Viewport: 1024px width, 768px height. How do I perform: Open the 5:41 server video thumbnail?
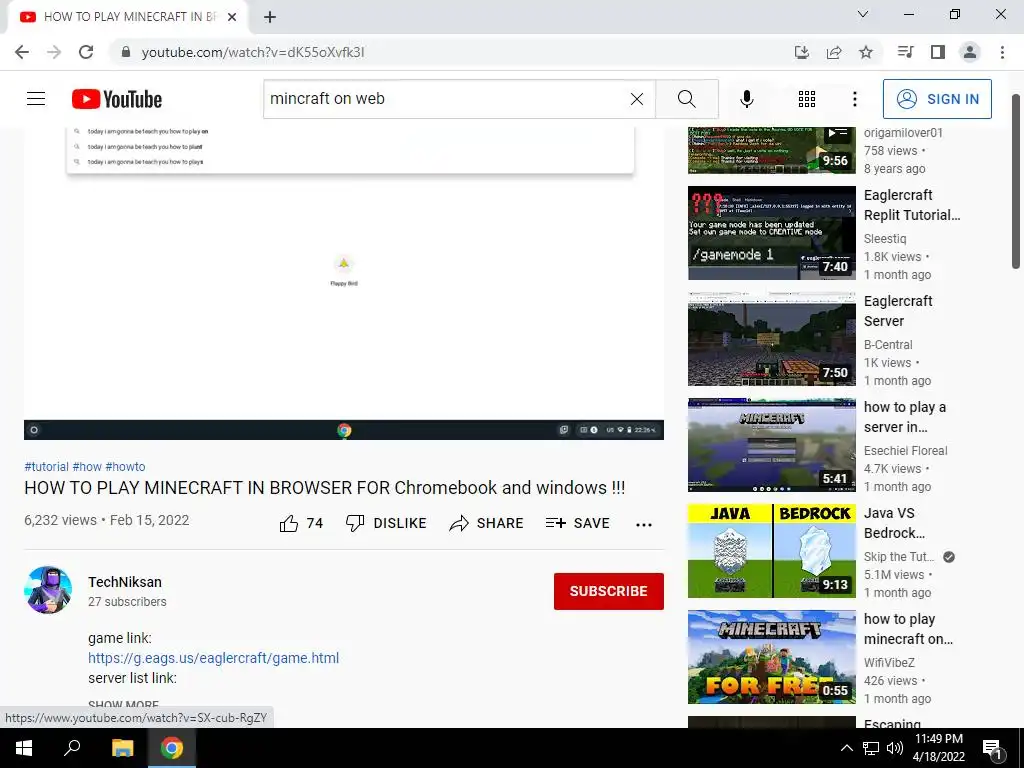click(x=771, y=445)
